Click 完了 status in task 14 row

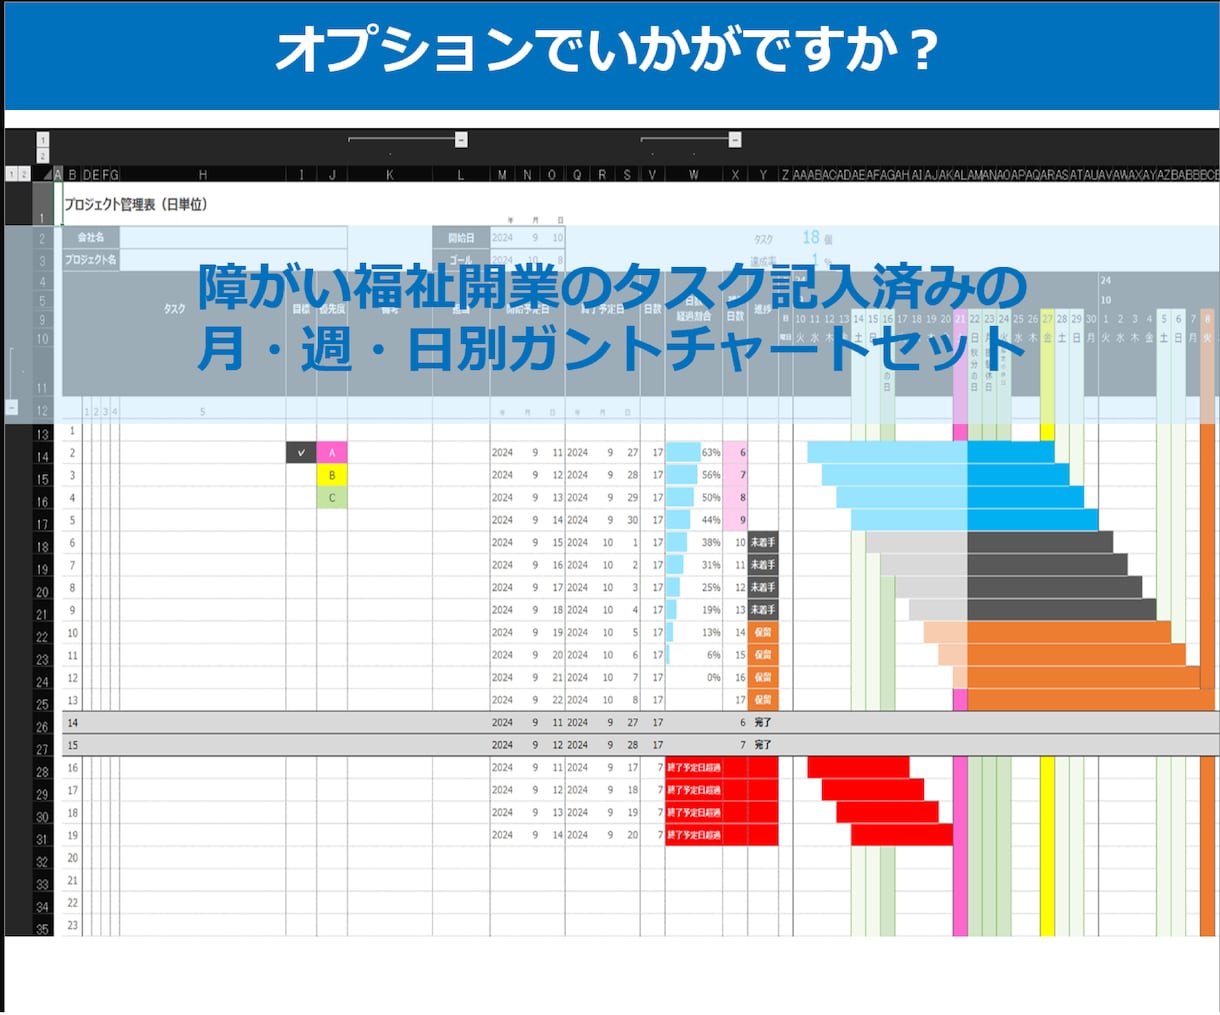click(763, 722)
